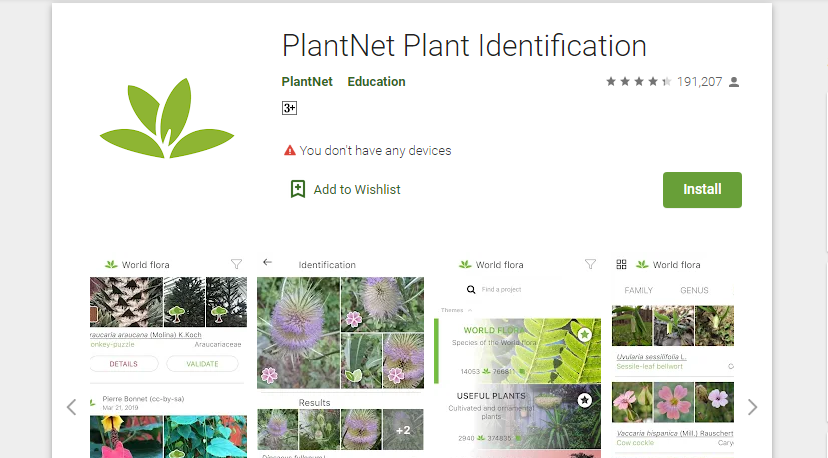Click the Sessile-leaf bellwort species name
This screenshot has width=828, height=458.
coord(650,366)
